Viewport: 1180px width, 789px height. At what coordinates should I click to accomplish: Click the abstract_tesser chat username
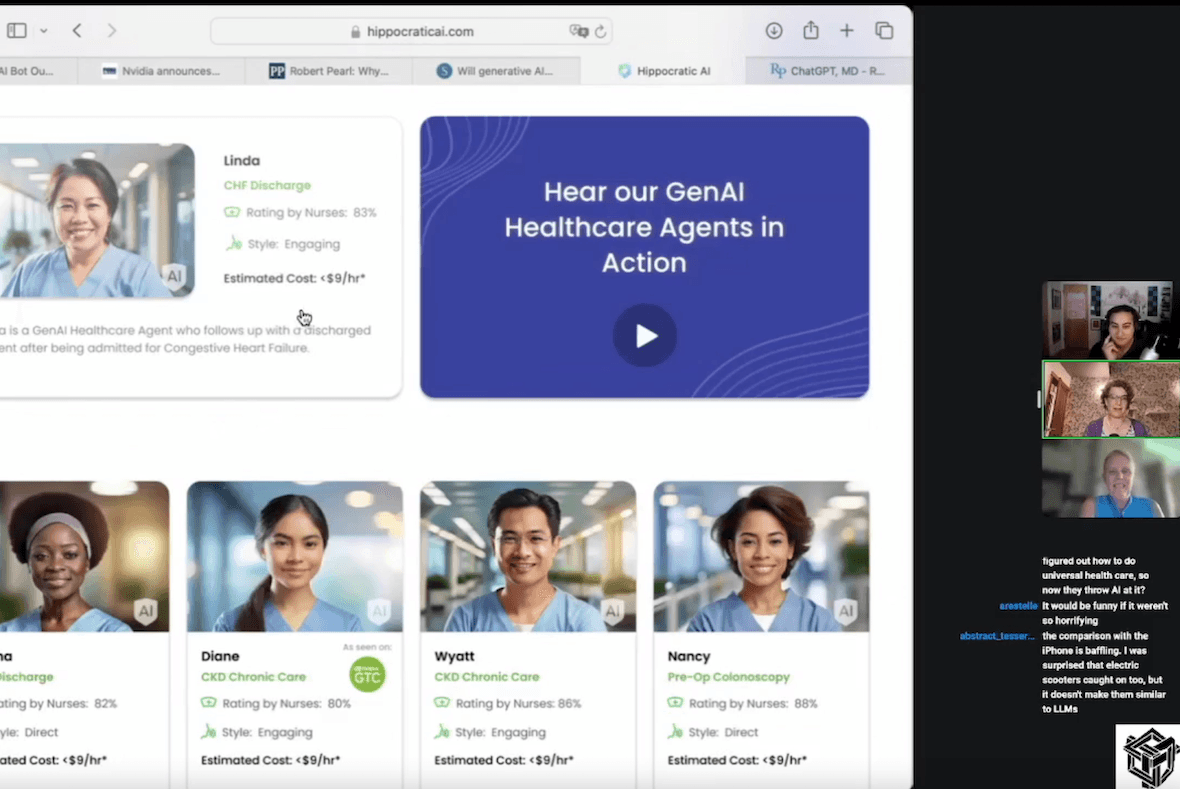[x=997, y=636]
